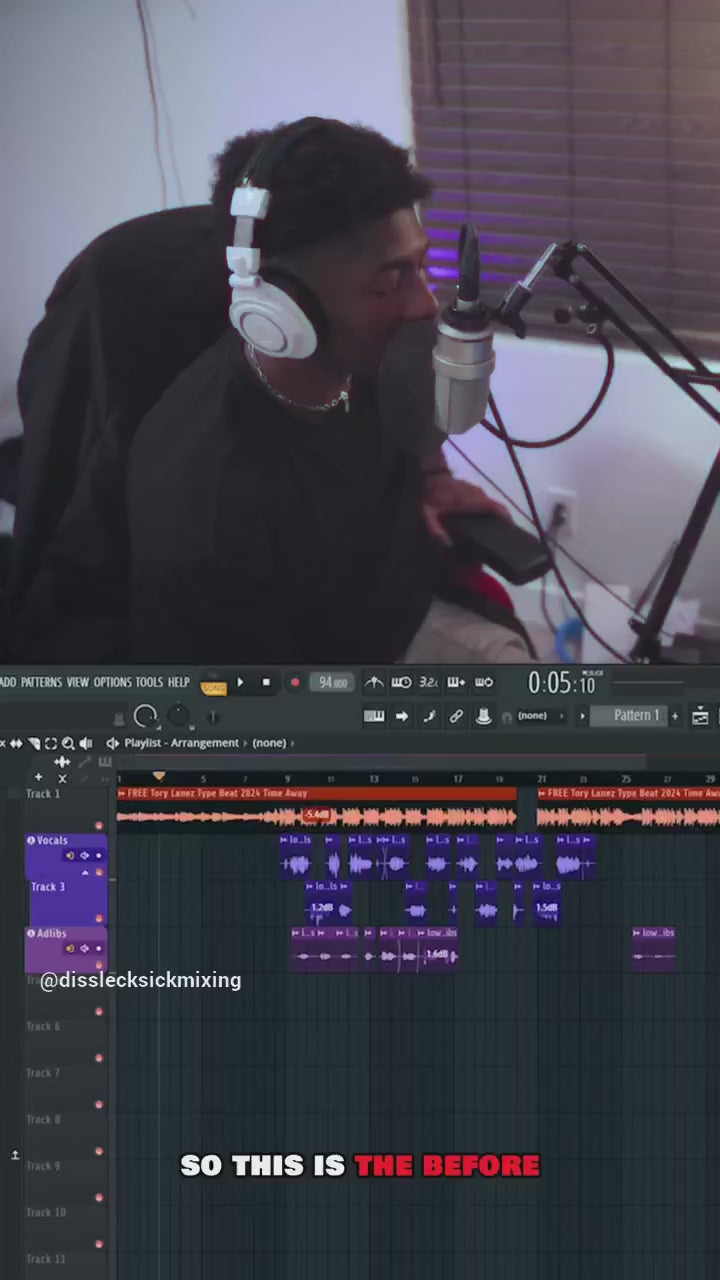Click the orange playhead marker on timeline
720x1280 pixels.
(158, 776)
